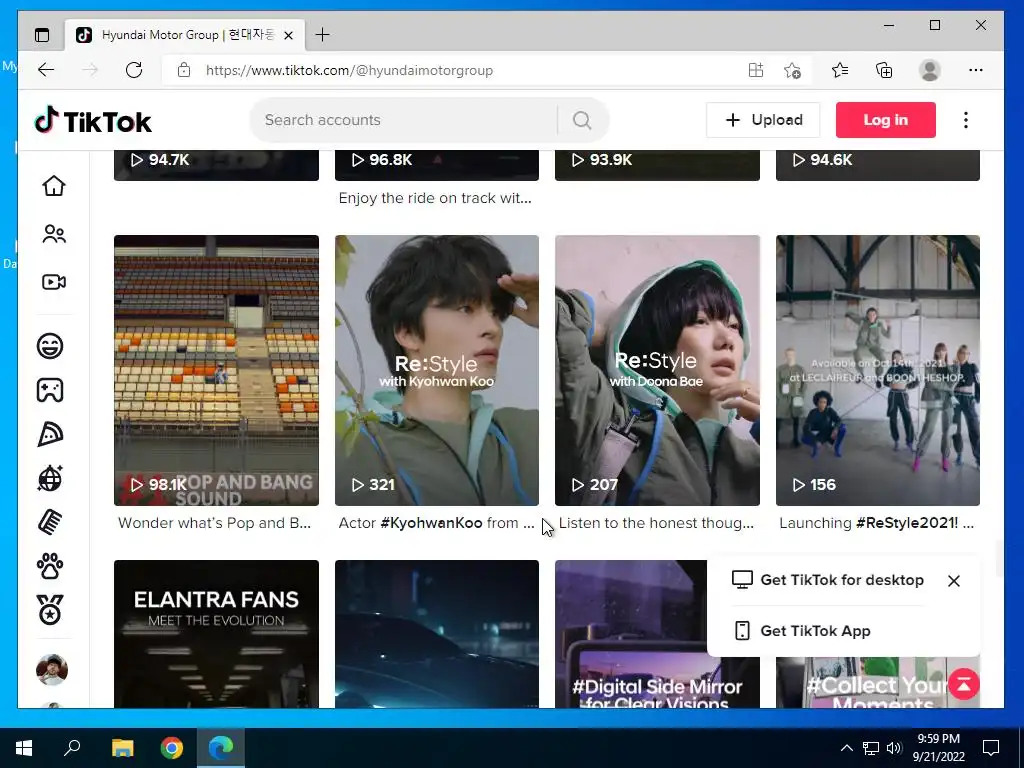Click the Upload button
Image resolution: width=1024 pixels, height=768 pixels.
[763, 120]
